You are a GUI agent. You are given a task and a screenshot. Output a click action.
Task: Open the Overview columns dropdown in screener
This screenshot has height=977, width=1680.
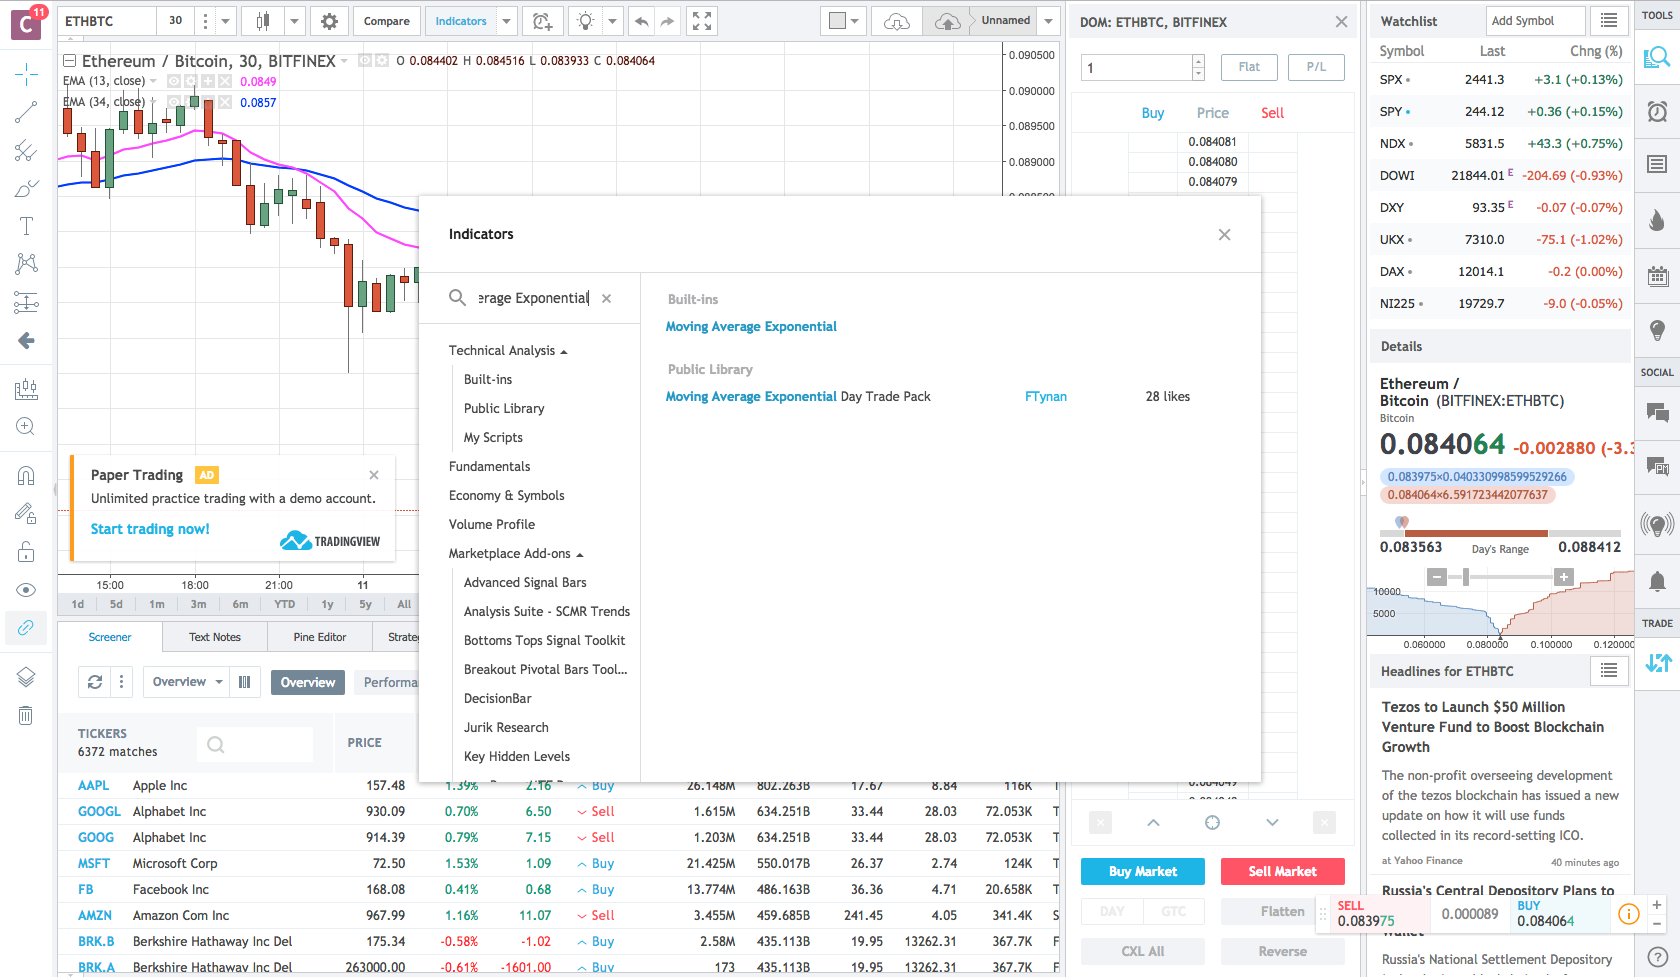click(x=187, y=682)
